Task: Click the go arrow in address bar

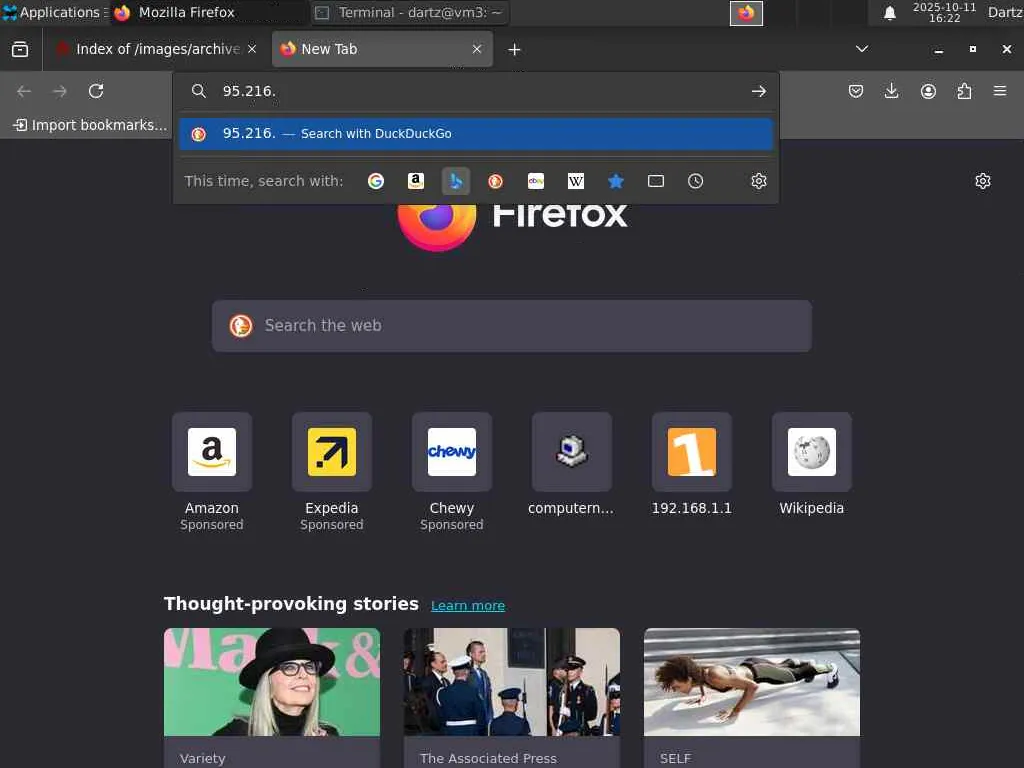Action: [x=758, y=91]
